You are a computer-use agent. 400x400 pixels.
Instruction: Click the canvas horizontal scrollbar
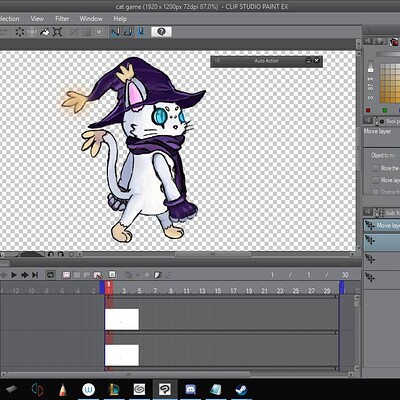213,254
